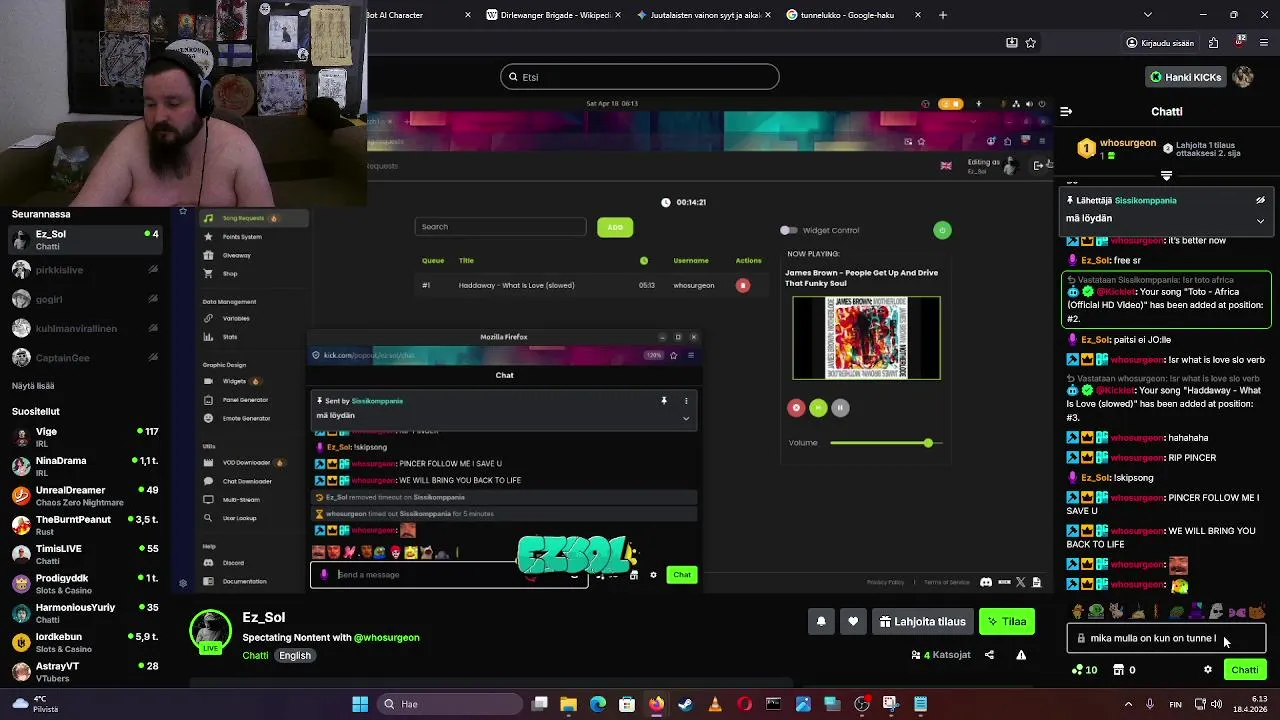This screenshot has height=720, width=1280.
Task: Open Giveaway section in the sidebar
Action: [x=236, y=255]
